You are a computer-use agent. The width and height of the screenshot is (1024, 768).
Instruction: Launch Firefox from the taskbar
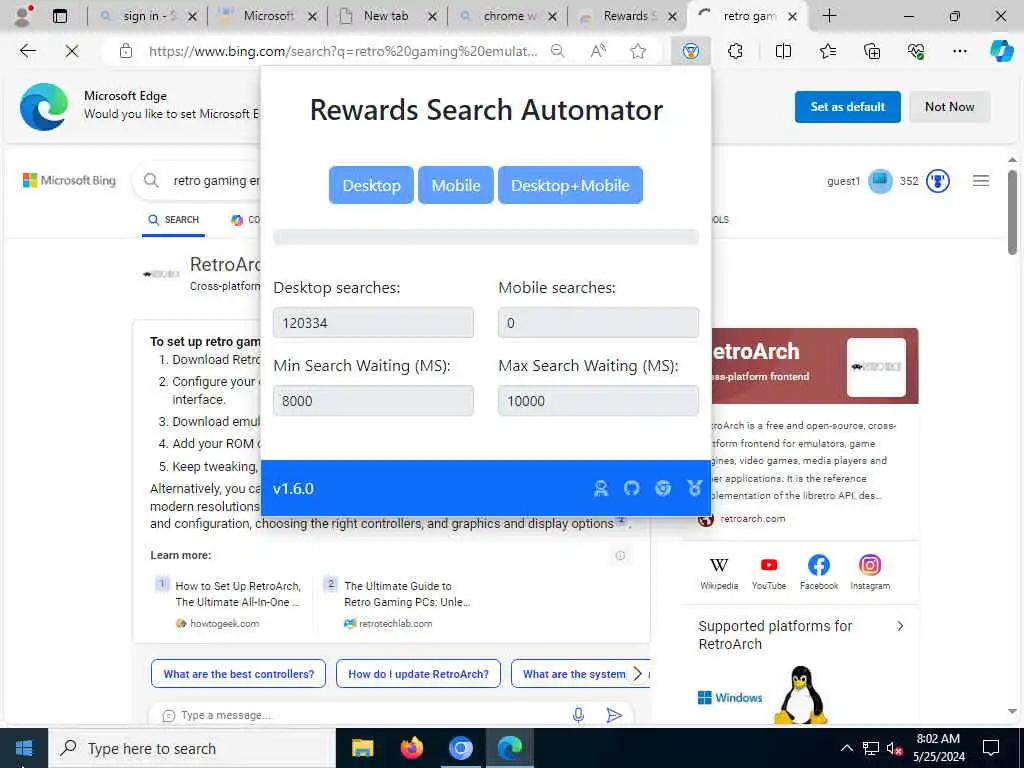pos(411,748)
